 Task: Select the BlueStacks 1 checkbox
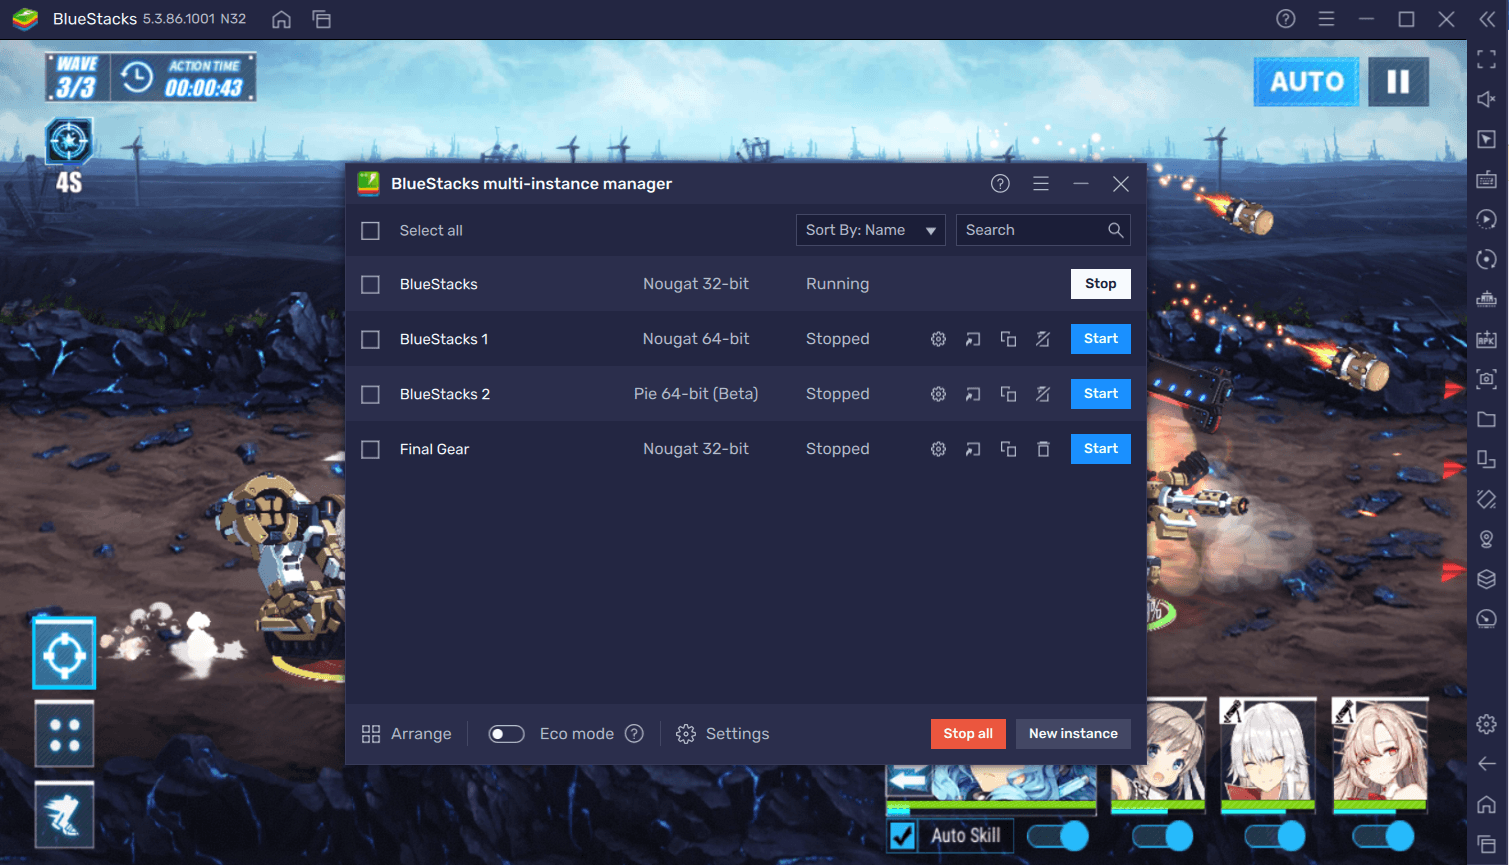370,340
